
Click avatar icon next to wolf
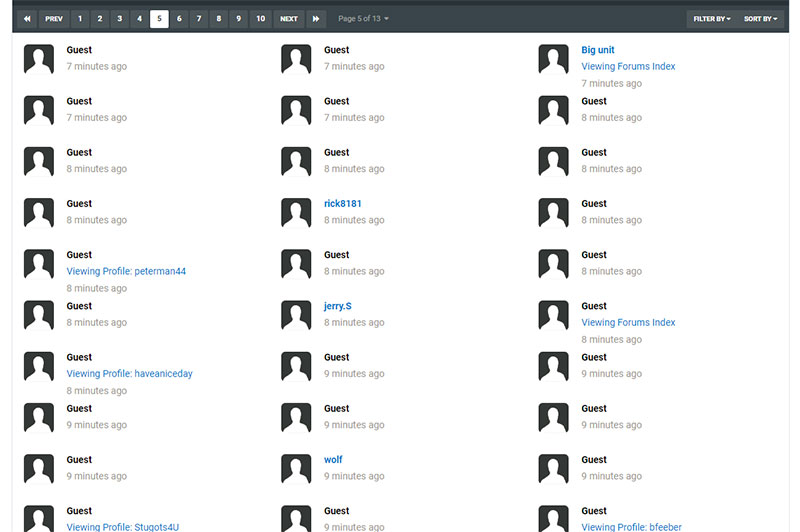pos(296,469)
